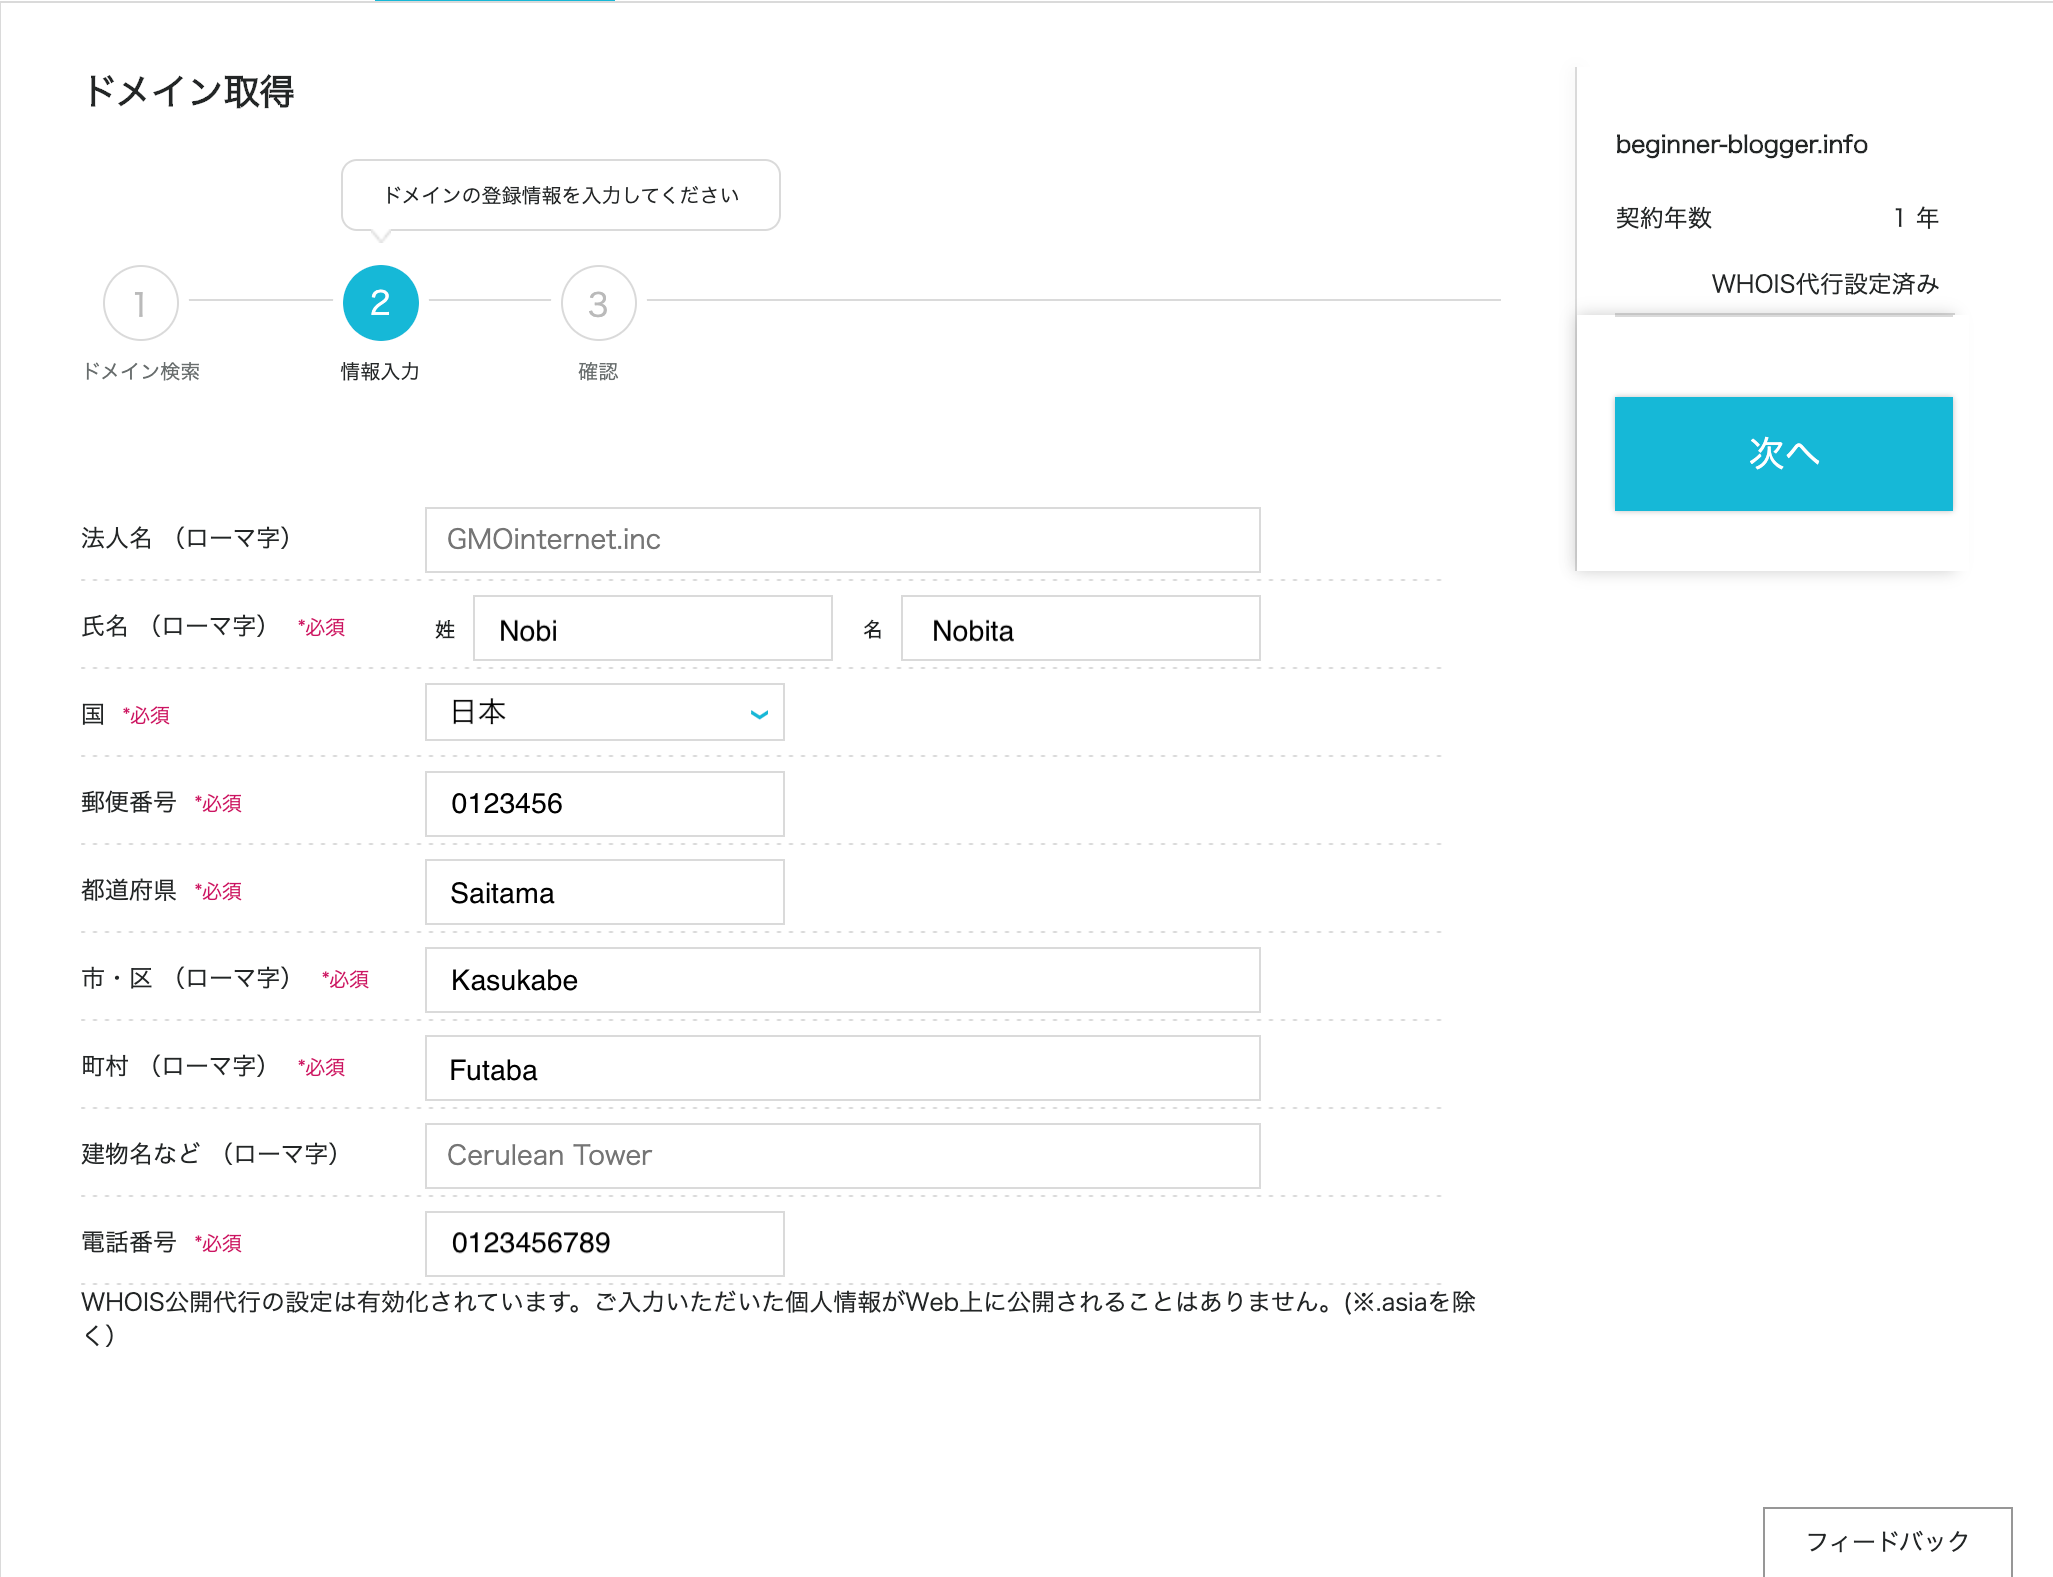Click the chevron arrow in country selector
This screenshot has width=2053, height=1577.
point(759,714)
